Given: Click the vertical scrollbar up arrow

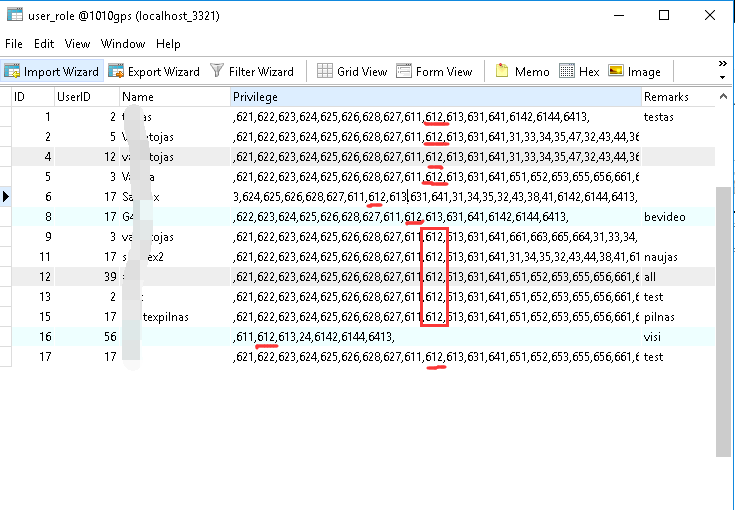Looking at the screenshot, I should click(723, 97).
